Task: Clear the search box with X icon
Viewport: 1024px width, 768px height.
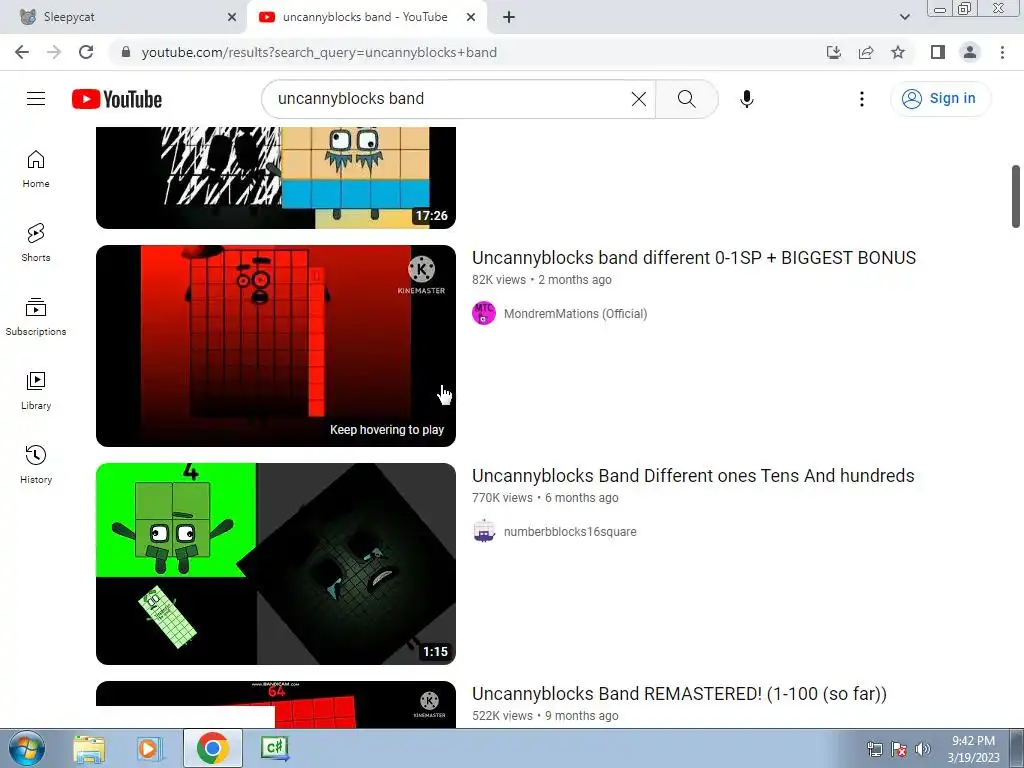Action: (639, 99)
